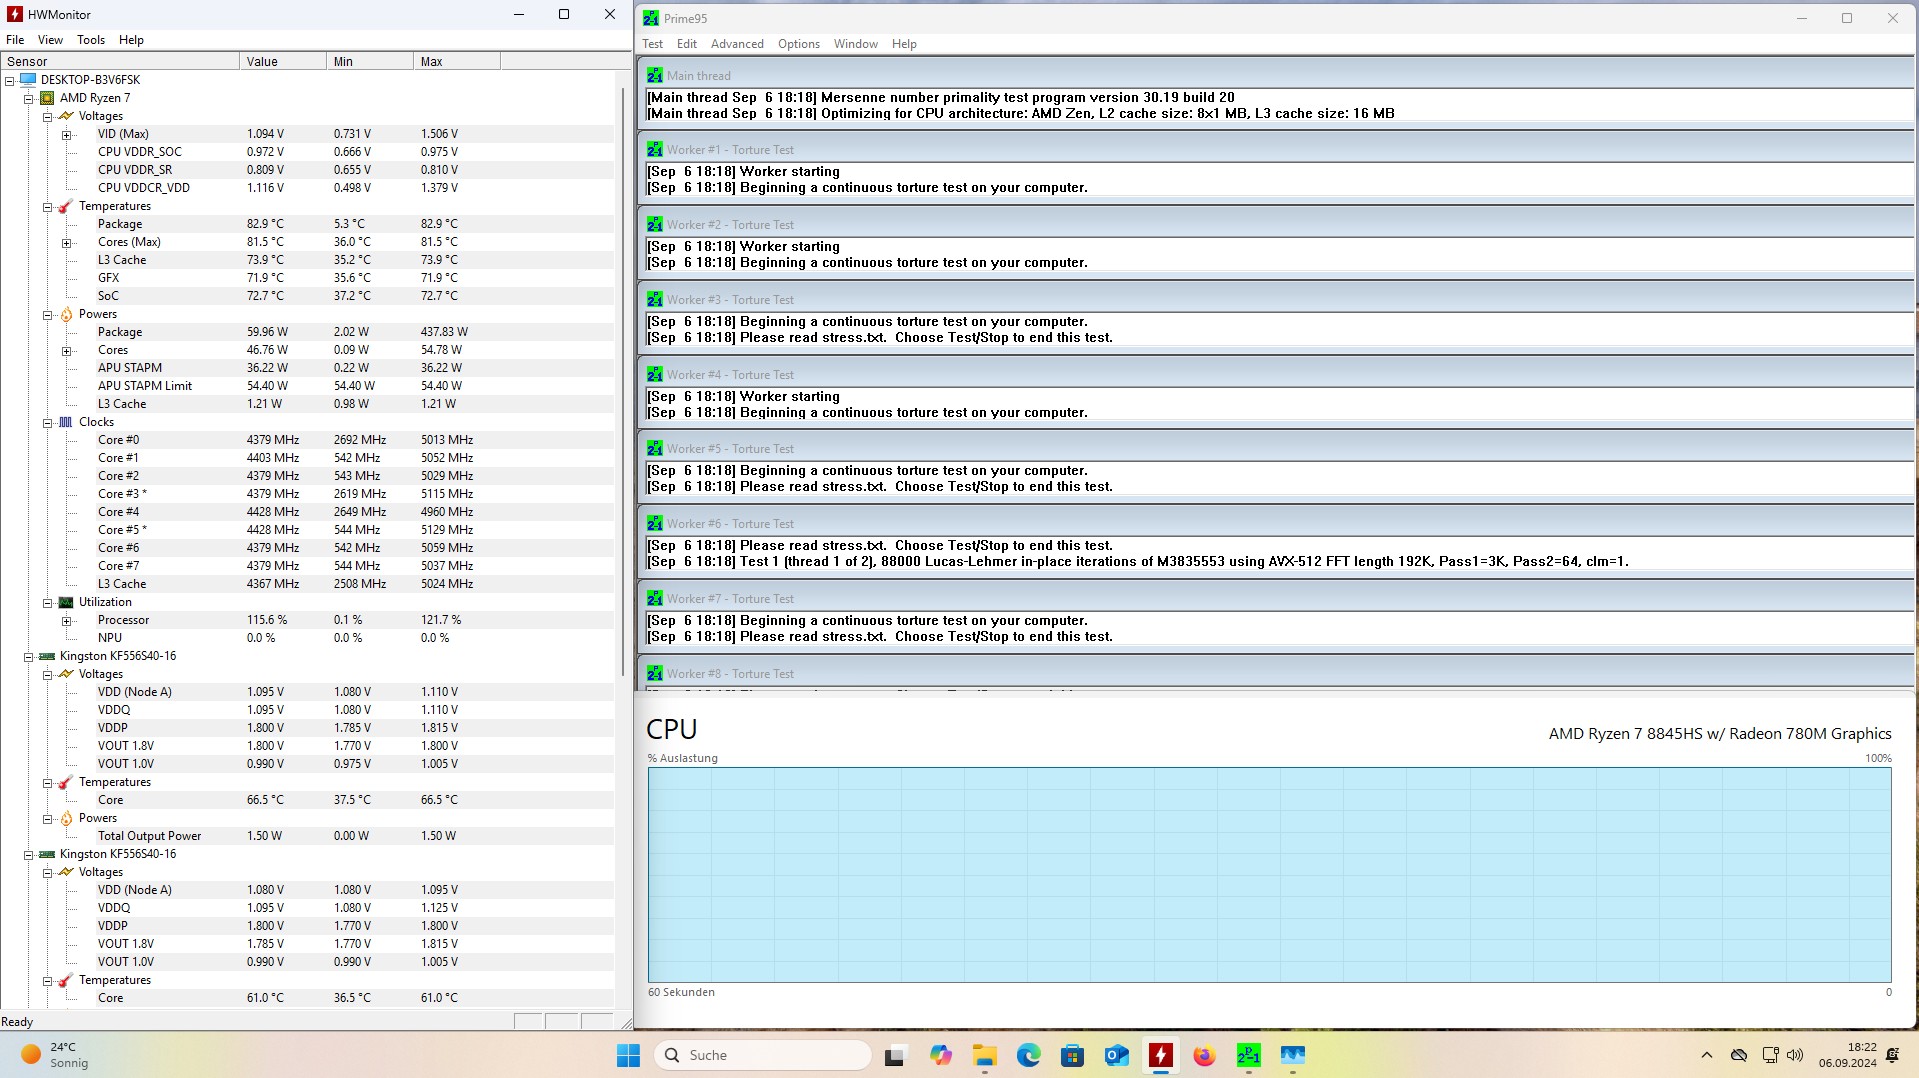Click the first Kingston memory module icon
This screenshot has height=1078, width=1919.
[x=46, y=656]
